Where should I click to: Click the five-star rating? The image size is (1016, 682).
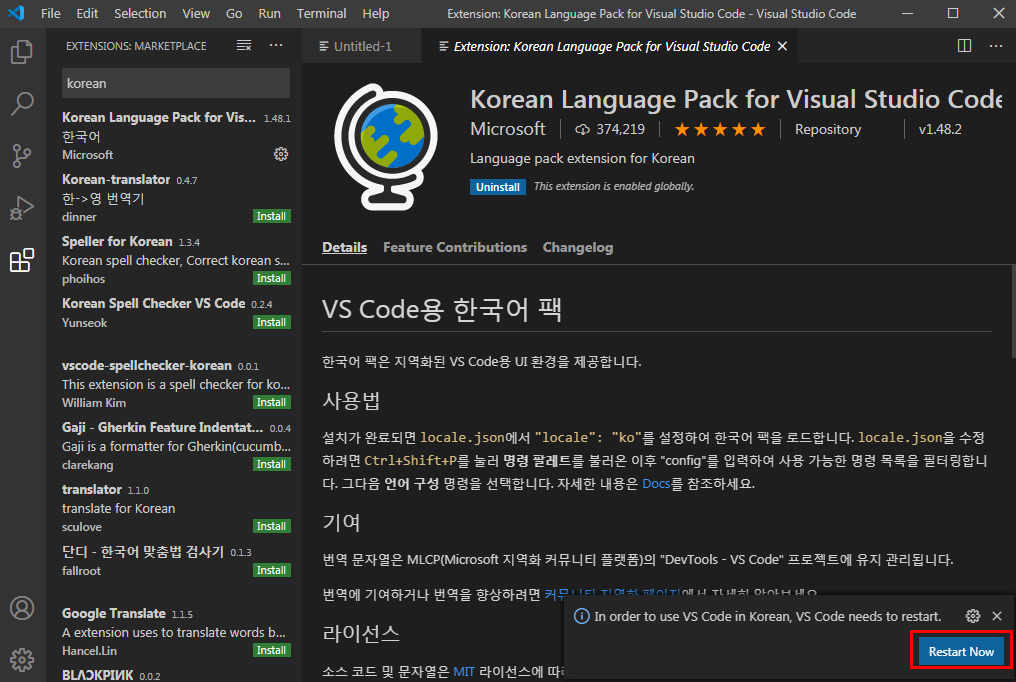(x=719, y=130)
